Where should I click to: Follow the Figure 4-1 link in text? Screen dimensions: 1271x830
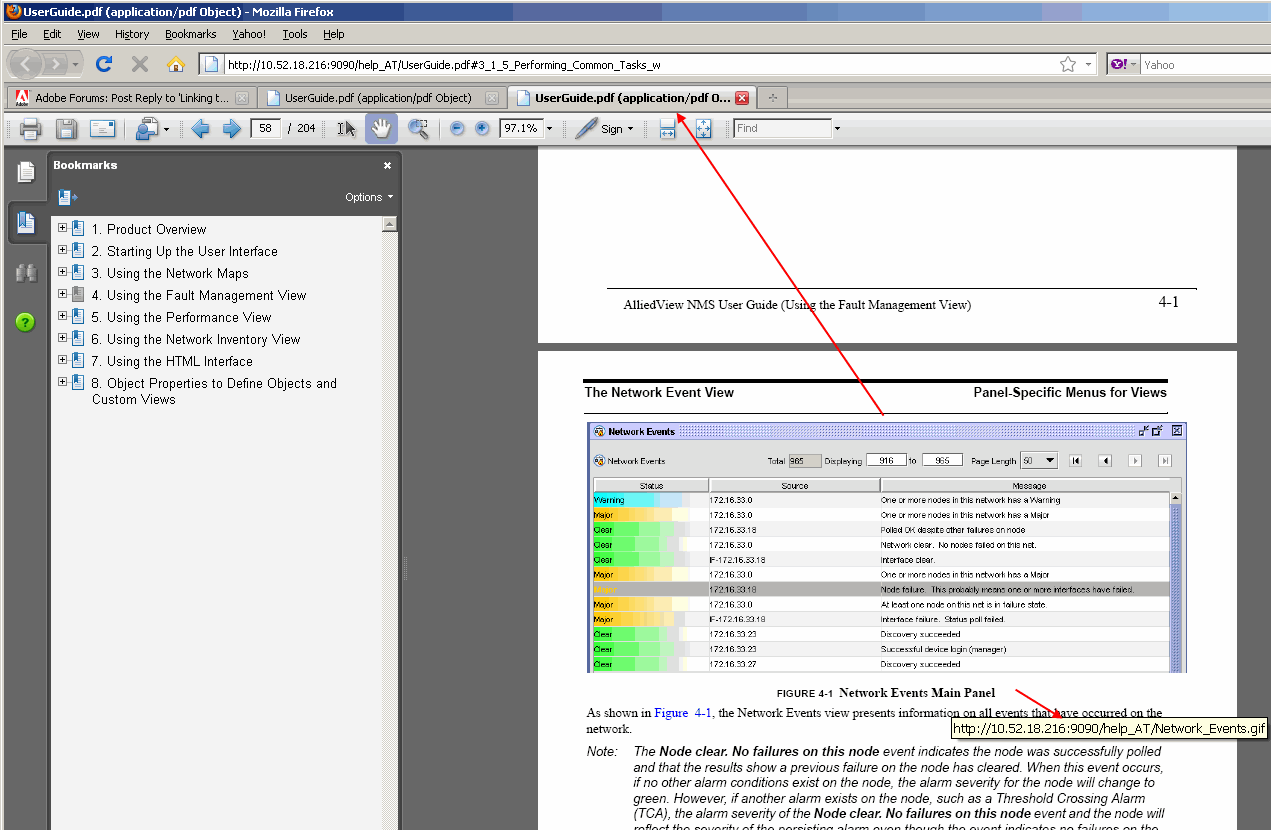683,713
